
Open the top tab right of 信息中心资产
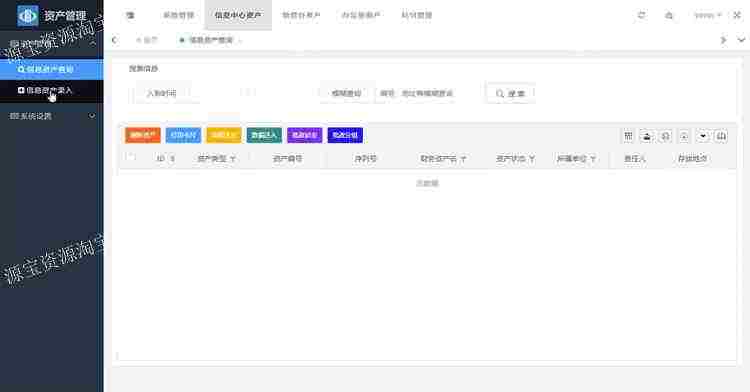301,15
